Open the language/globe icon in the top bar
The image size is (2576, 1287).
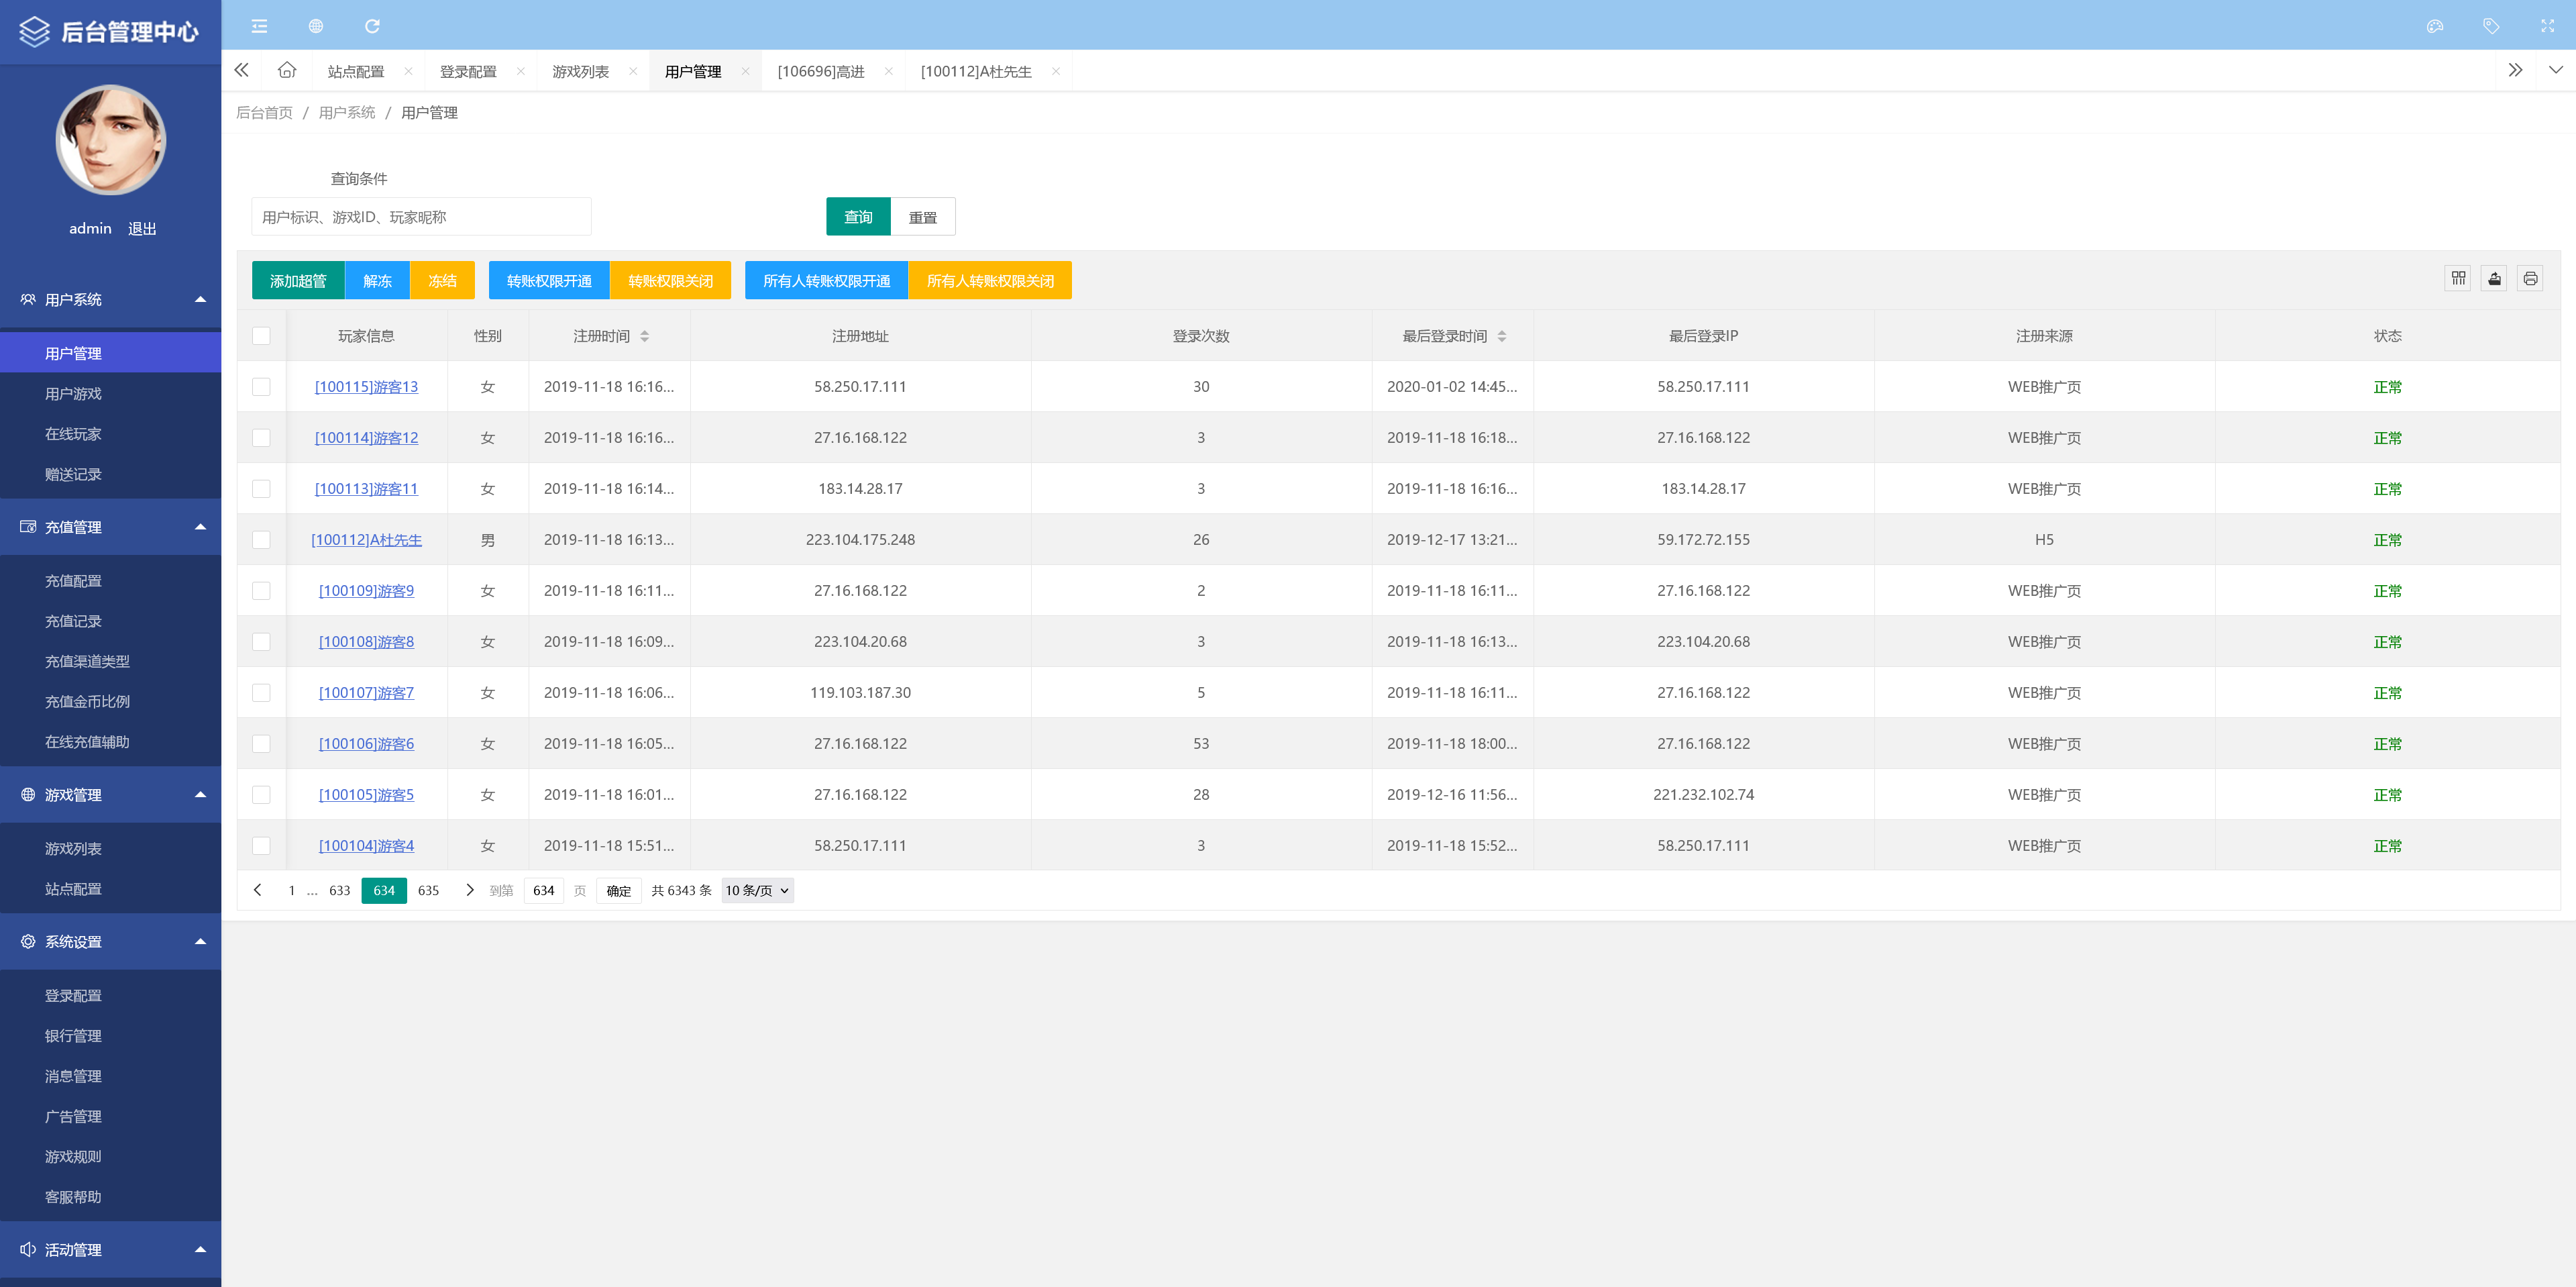coord(315,26)
